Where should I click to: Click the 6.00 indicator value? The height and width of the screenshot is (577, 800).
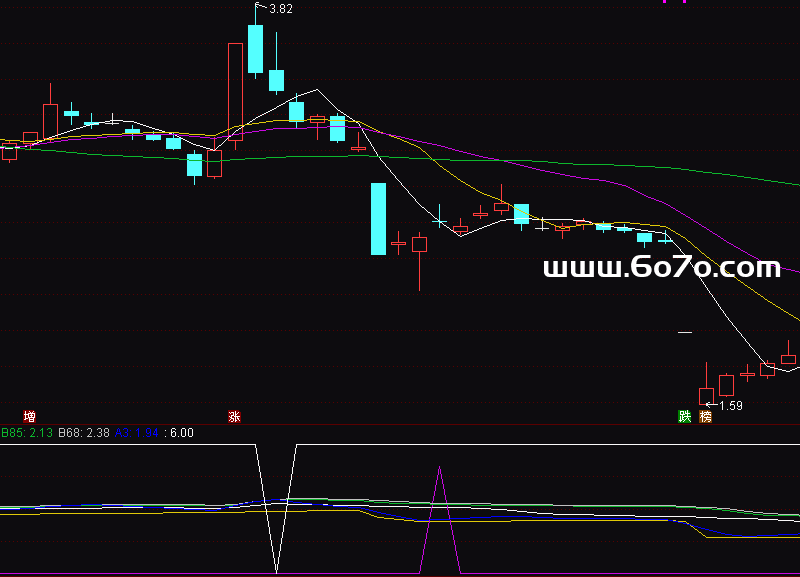click(x=182, y=433)
